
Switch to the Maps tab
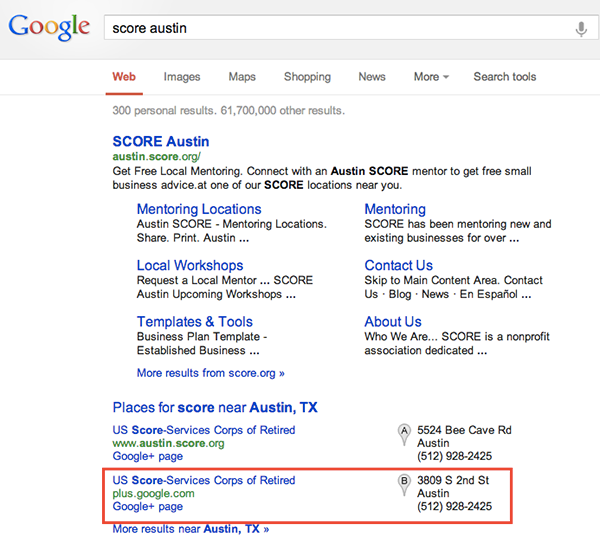(x=242, y=77)
